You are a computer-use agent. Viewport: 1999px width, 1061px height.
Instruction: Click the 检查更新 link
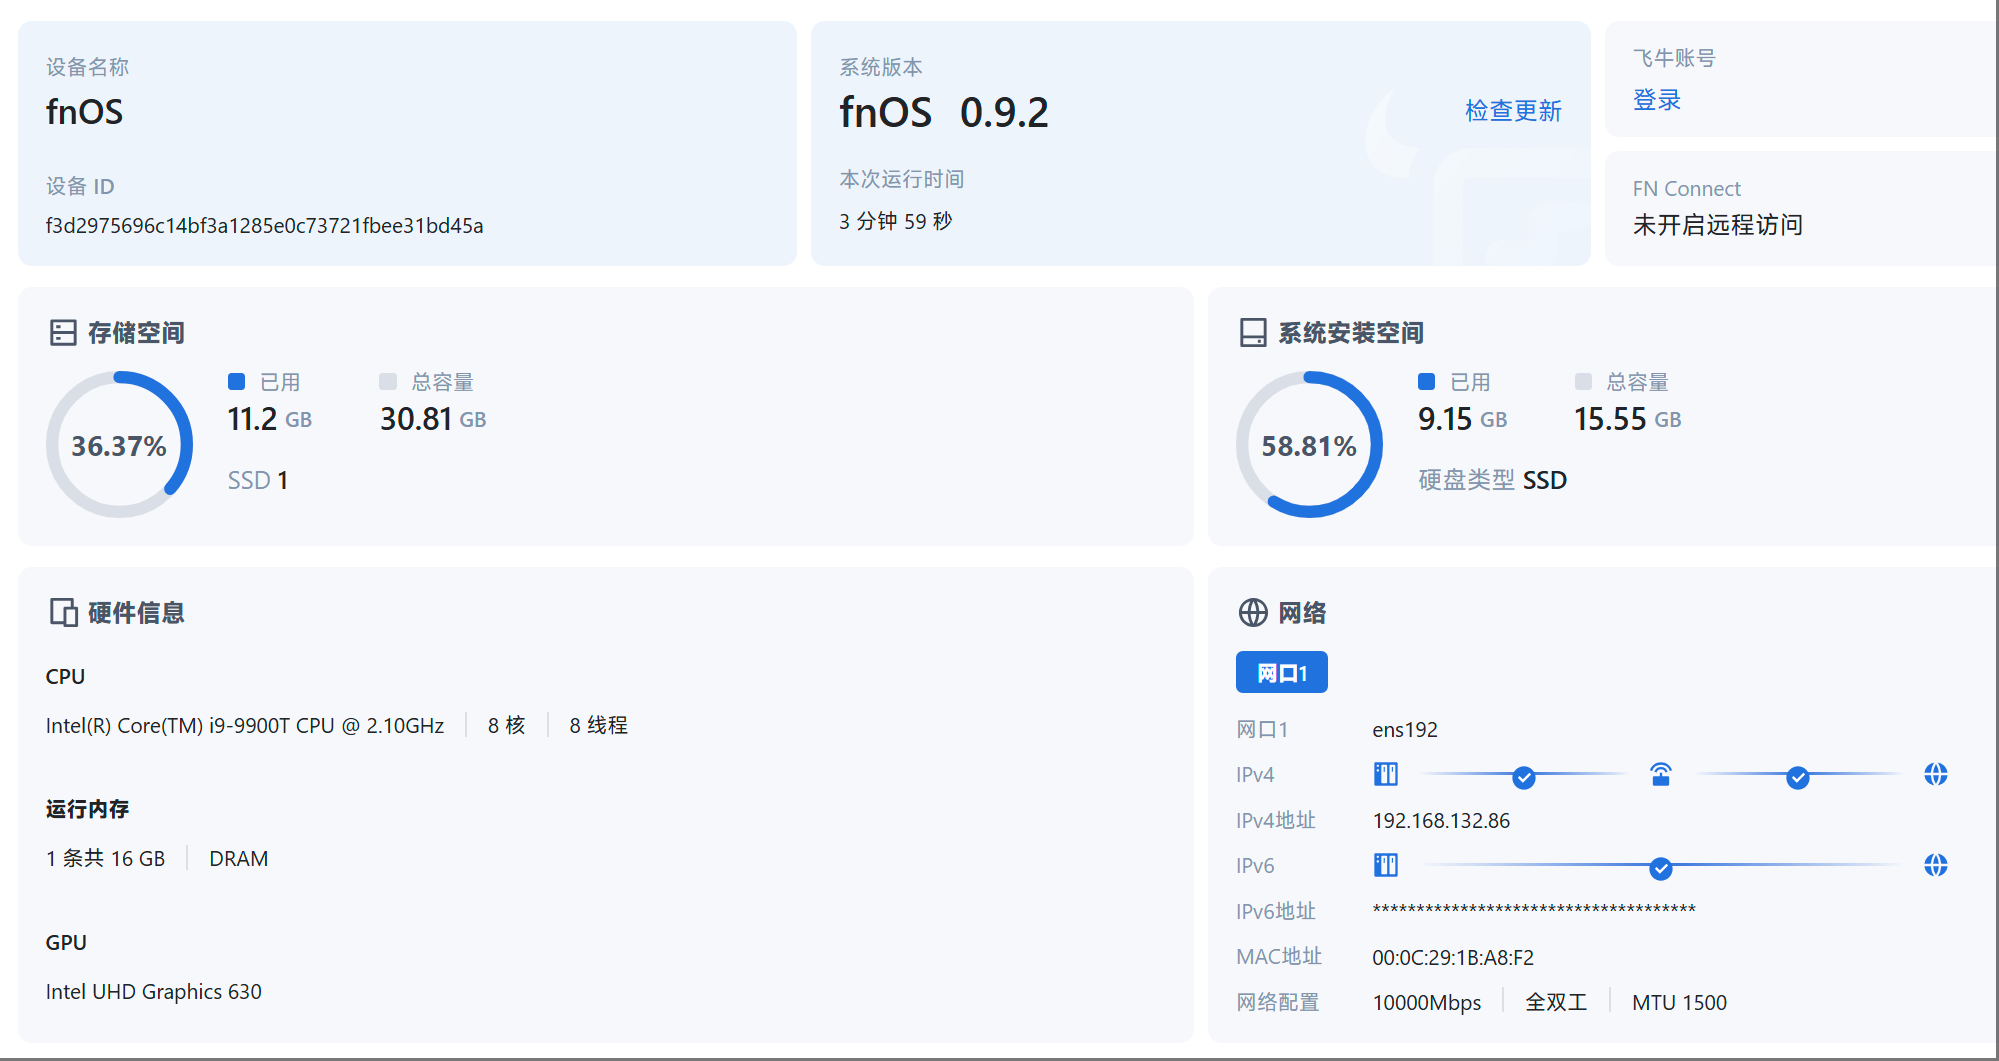click(1513, 111)
